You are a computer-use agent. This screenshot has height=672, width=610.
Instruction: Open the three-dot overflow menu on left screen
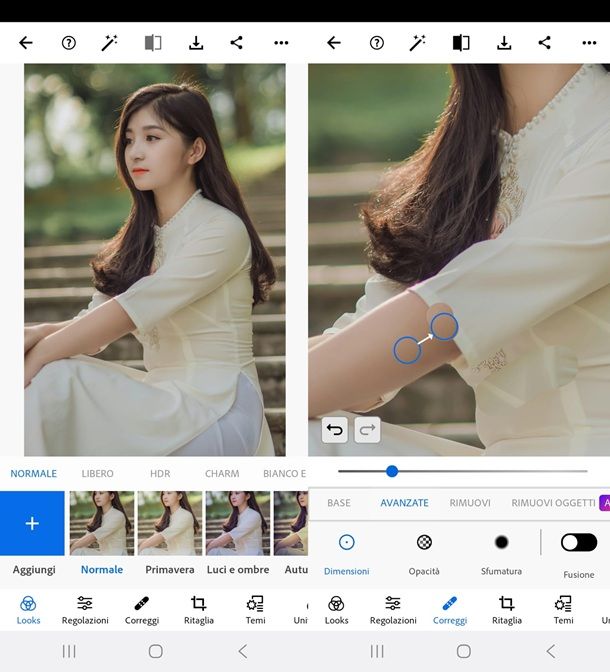tap(281, 43)
